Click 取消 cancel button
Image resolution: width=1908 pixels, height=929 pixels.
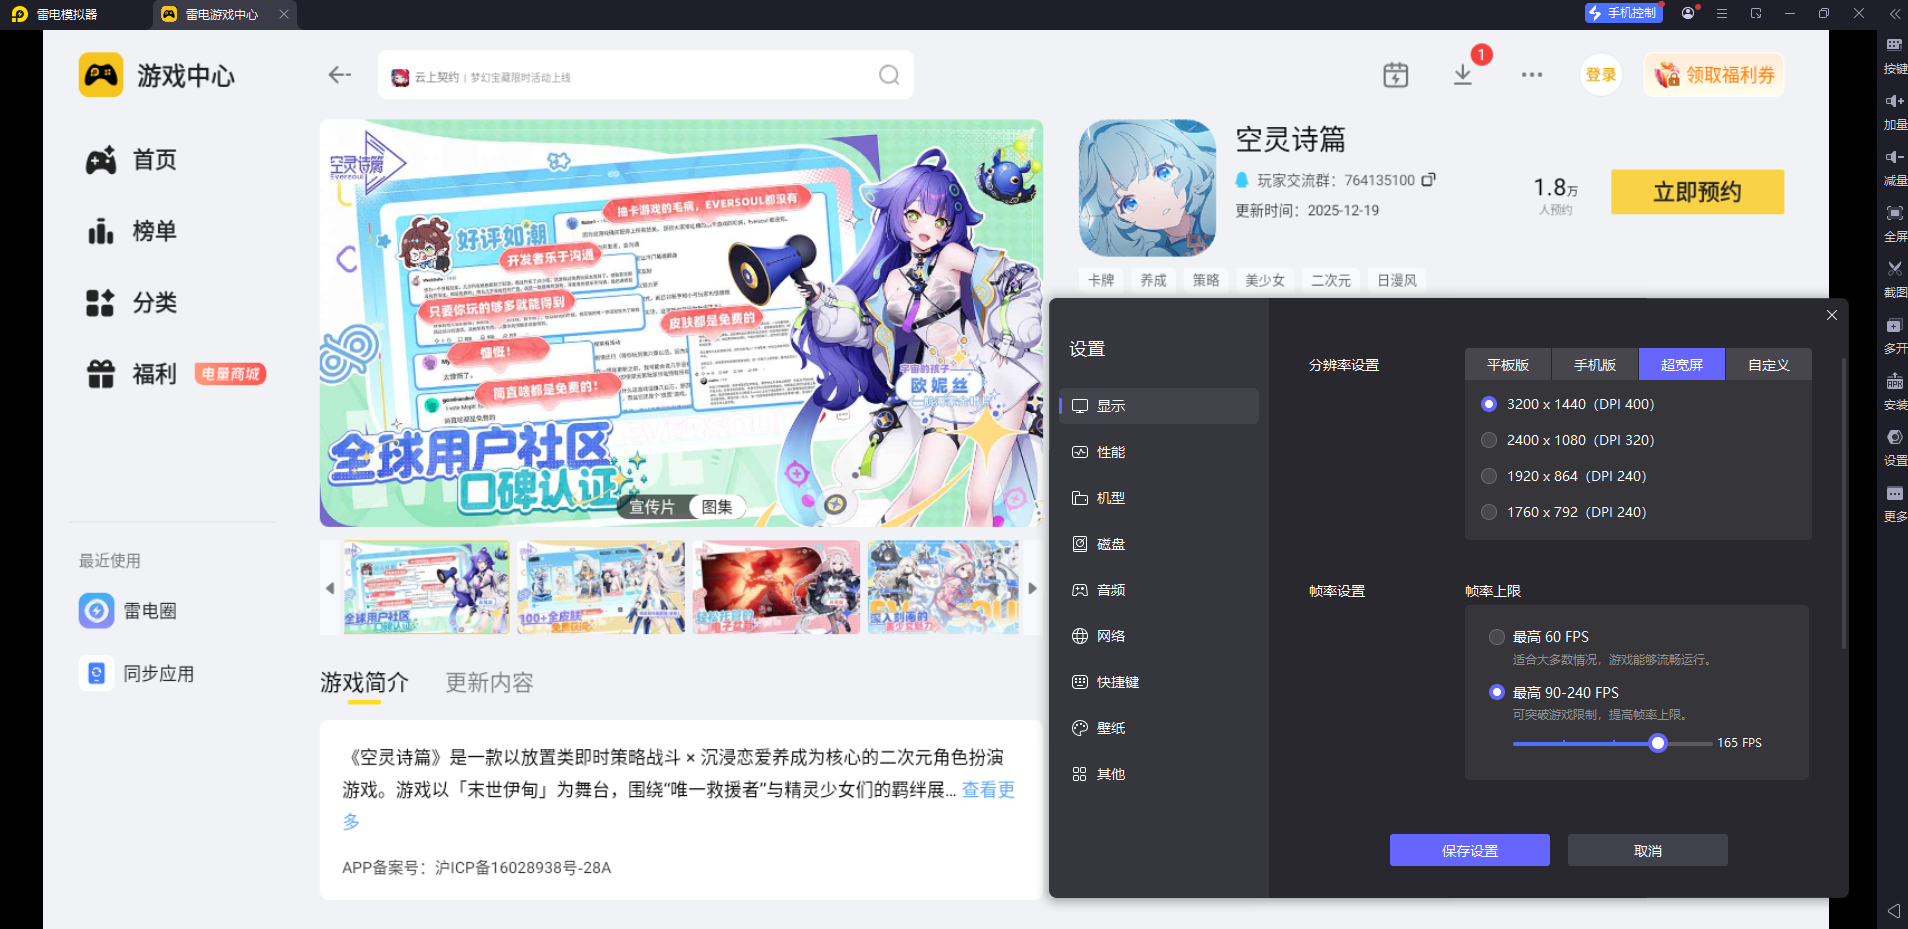click(x=1648, y=850)
